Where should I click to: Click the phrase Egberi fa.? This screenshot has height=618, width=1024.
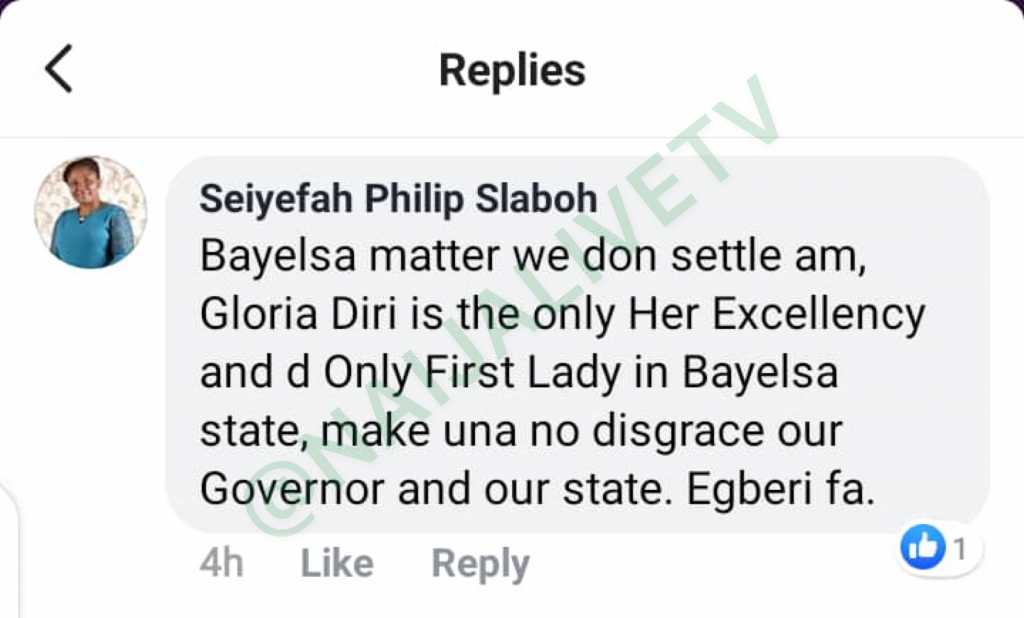[x=780, y=490]
